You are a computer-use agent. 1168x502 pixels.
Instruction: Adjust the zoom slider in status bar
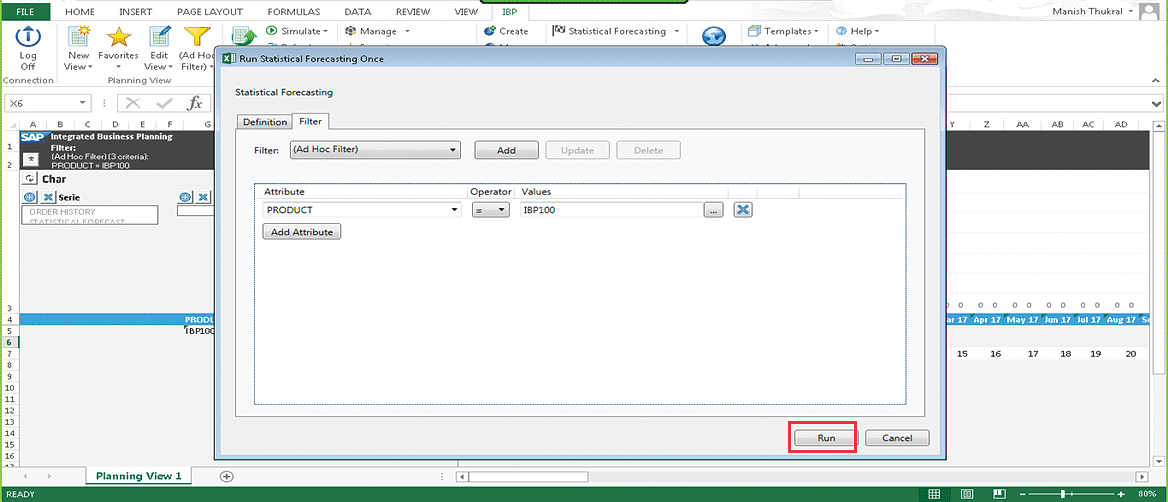click(1063, 495)
